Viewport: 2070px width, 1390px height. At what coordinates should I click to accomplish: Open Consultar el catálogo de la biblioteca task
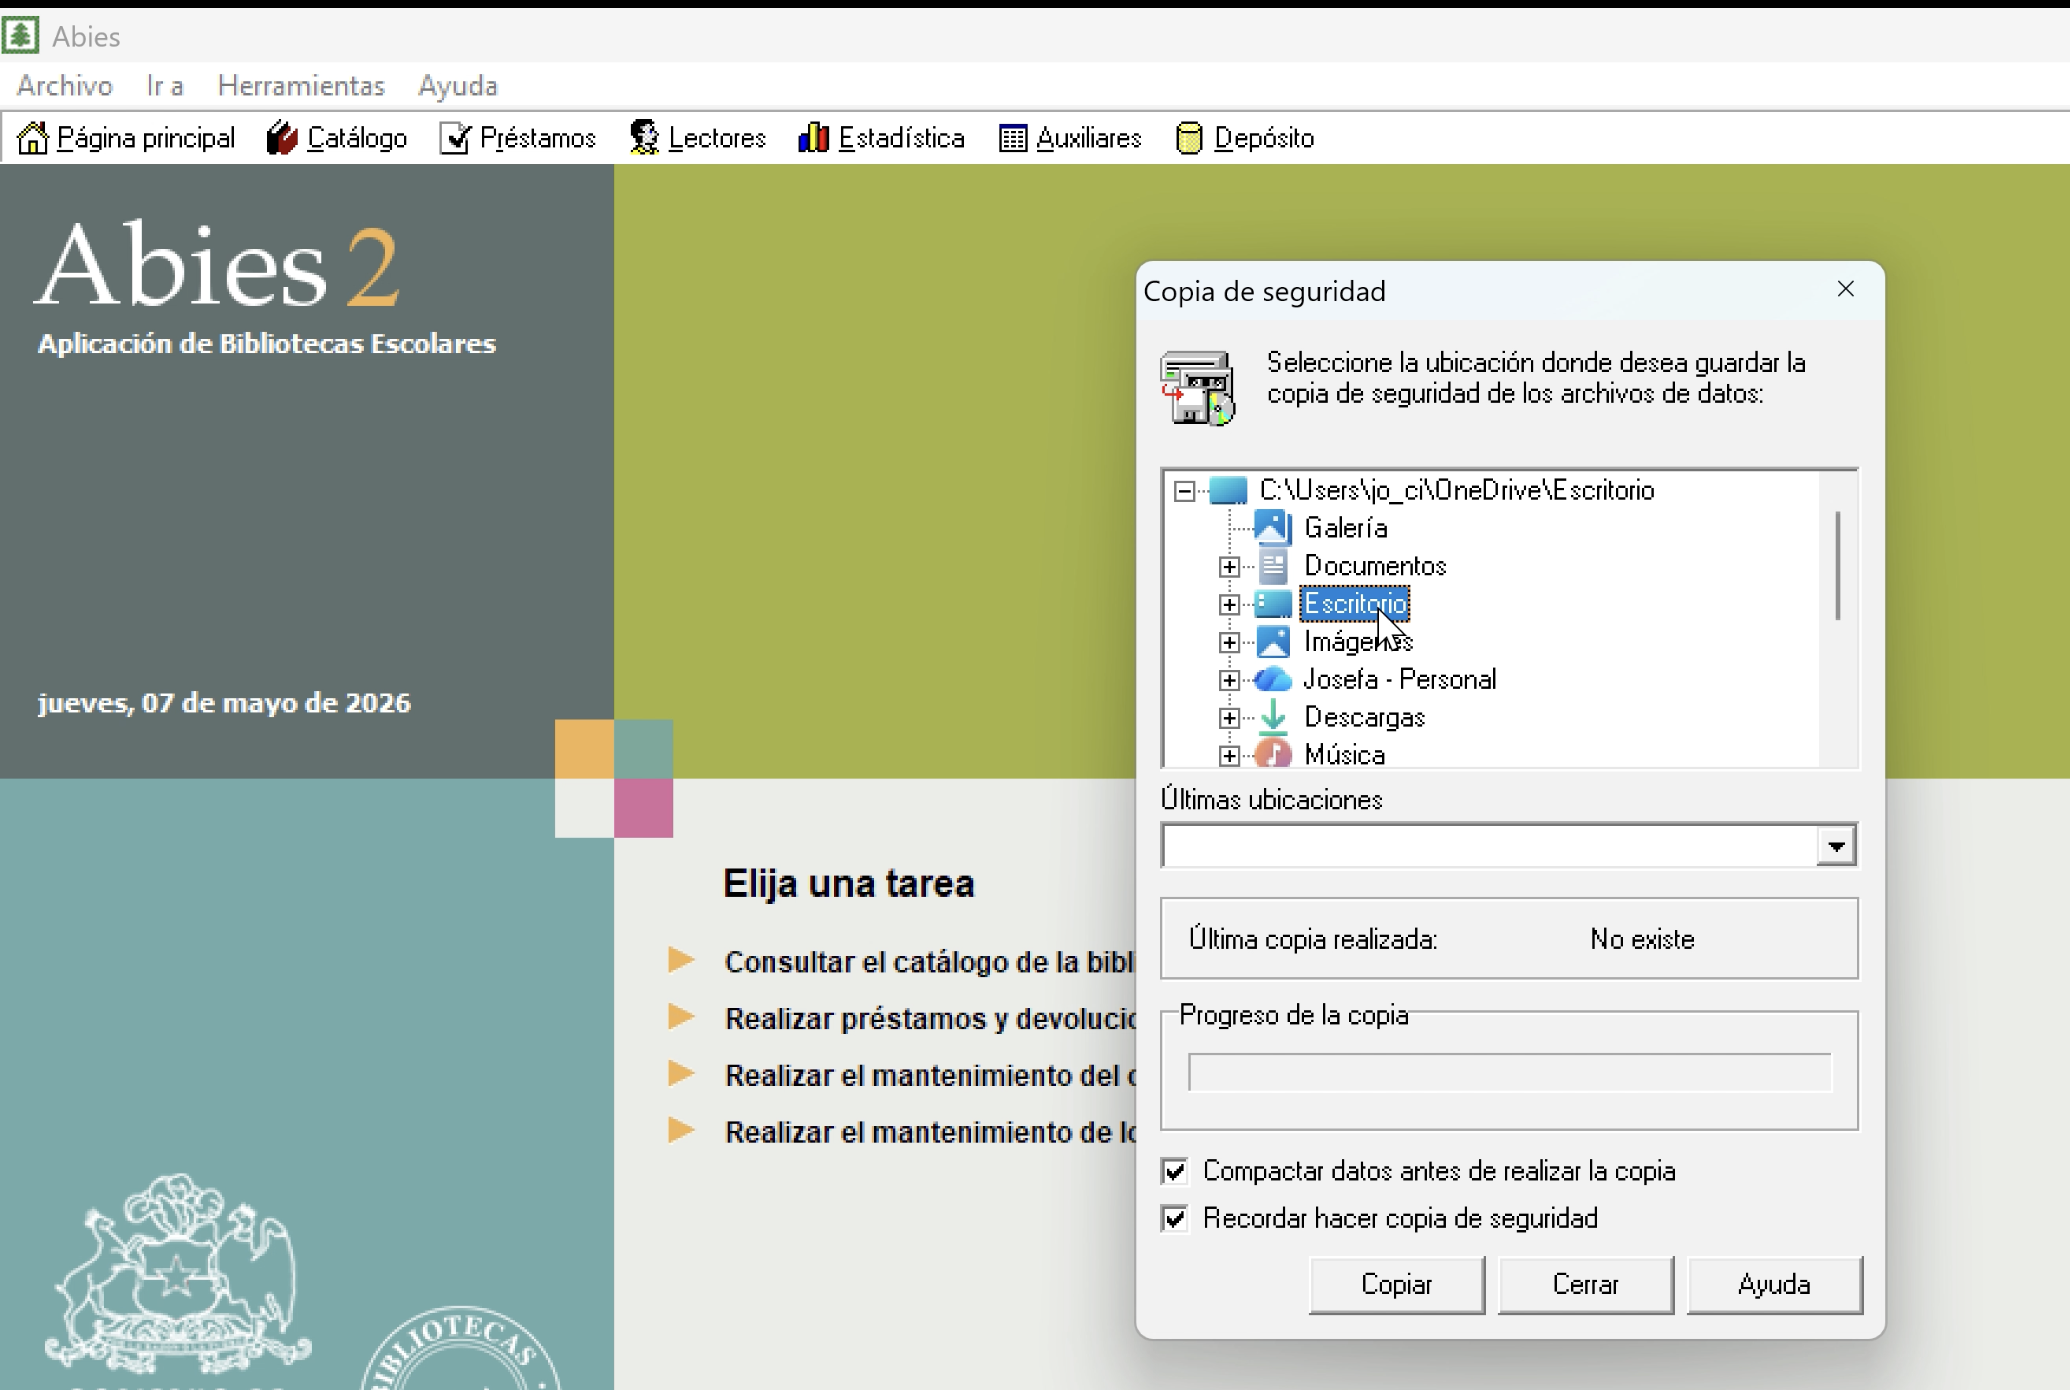point(929,961)
